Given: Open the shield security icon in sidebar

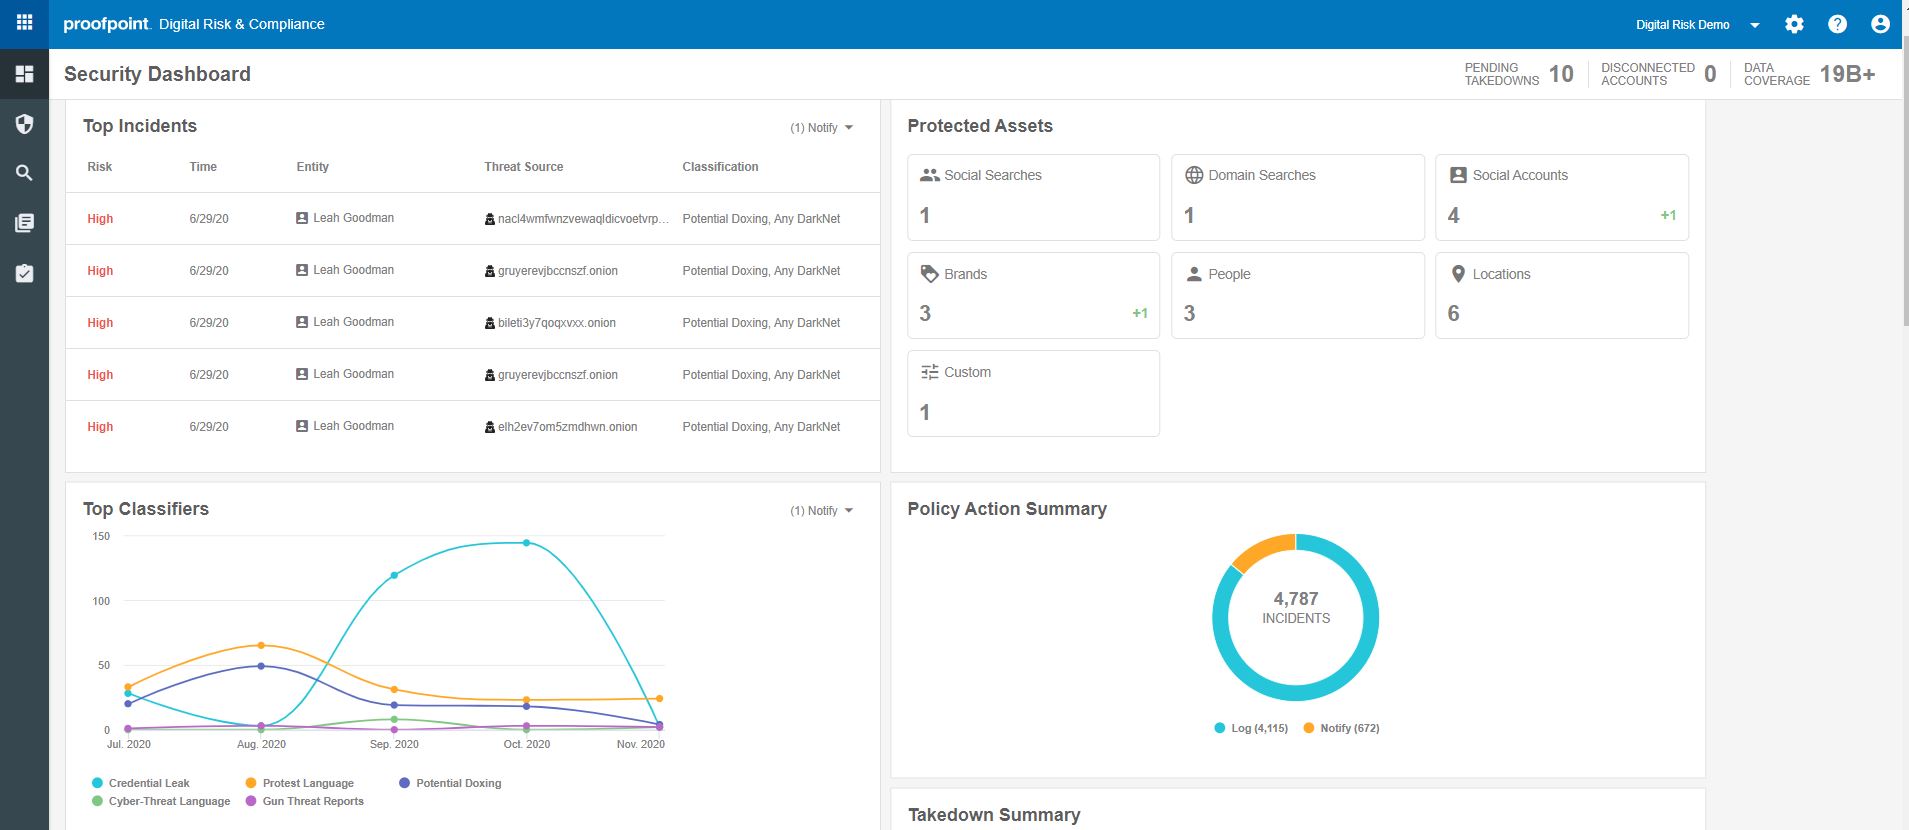Looking at the screenshot, I should pyautogui.click(x=24, y=124).
